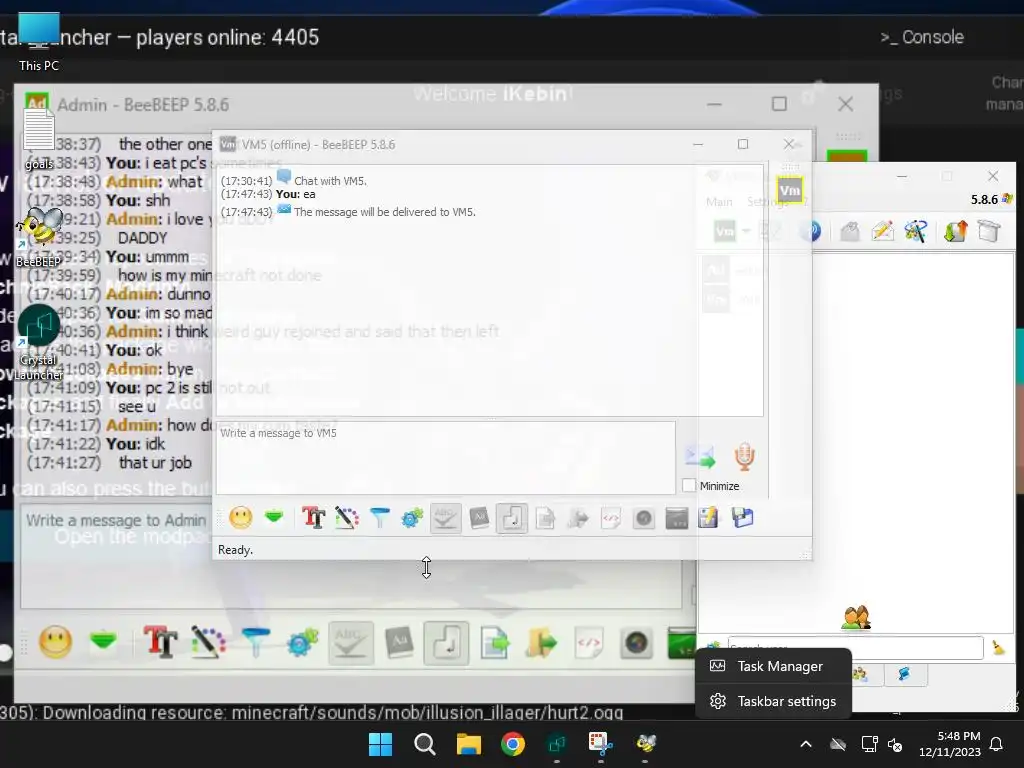Open Vm status dropdown arrow in BeeBEEP main

pyautogui.click(x=746, y=231)
